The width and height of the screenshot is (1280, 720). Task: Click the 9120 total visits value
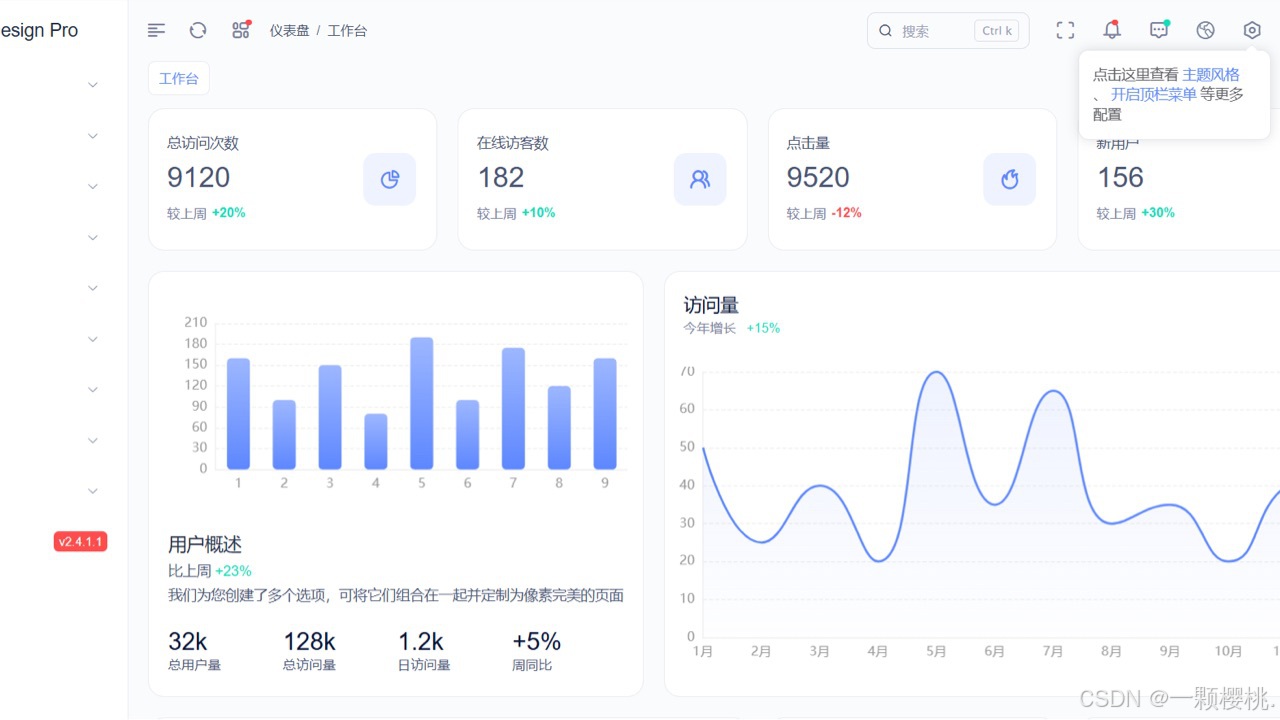tap(199, 178)
